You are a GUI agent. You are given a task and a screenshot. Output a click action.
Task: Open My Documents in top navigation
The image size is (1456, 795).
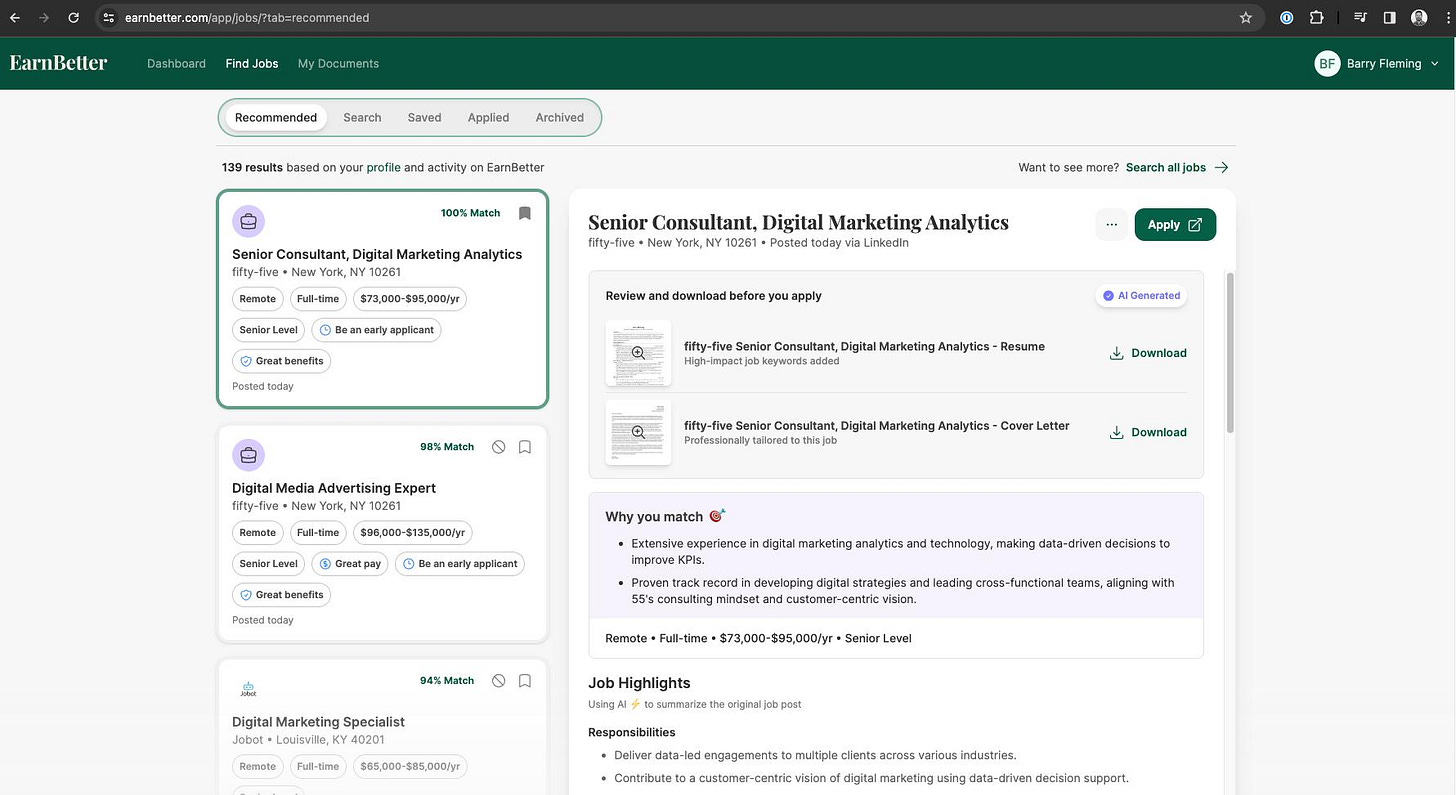tap(338, 63)
